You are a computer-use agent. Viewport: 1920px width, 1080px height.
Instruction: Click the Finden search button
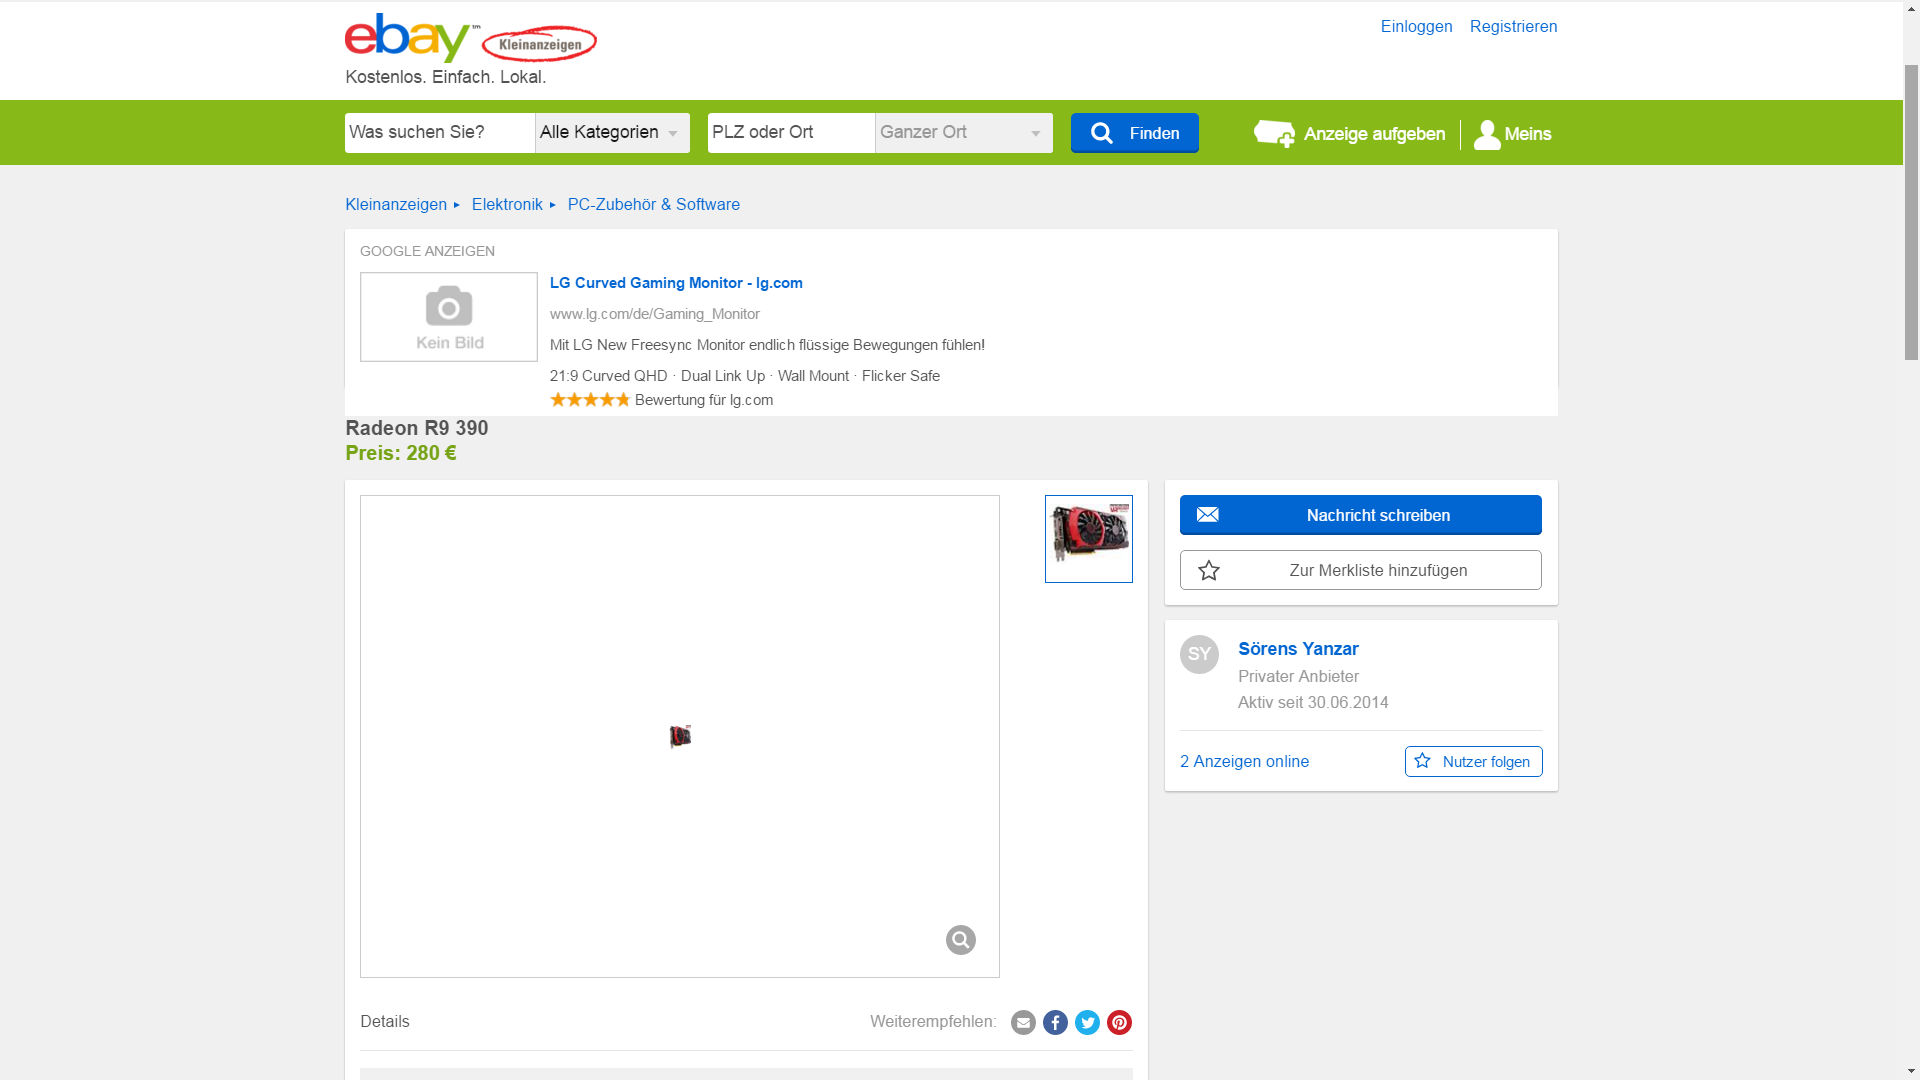1135,133
